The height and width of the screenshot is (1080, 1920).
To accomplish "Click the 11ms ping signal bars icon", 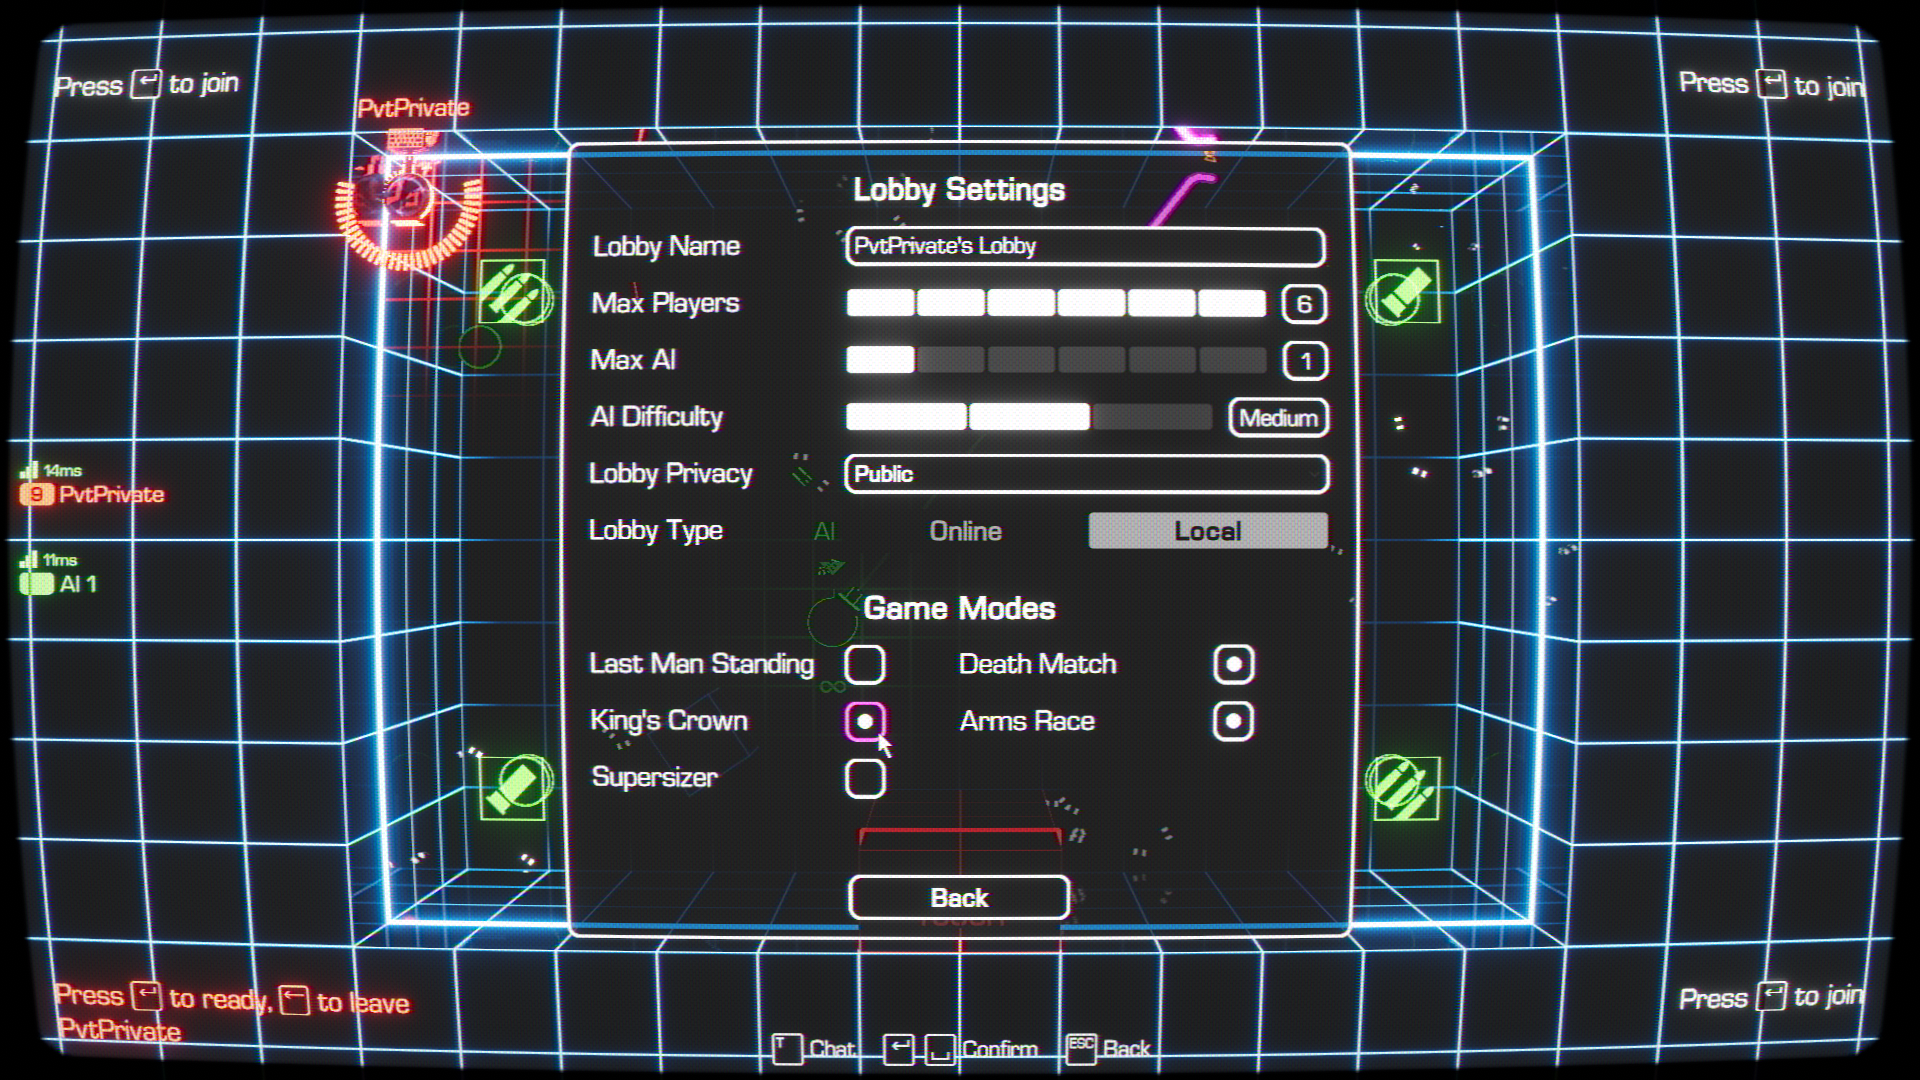I will [x=29, y=559].
